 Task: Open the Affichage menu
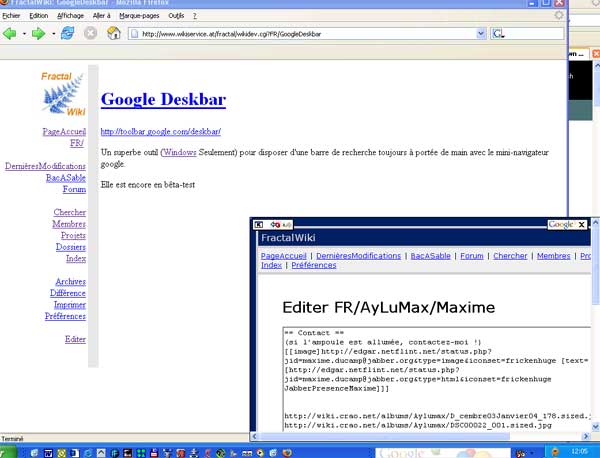71,17
